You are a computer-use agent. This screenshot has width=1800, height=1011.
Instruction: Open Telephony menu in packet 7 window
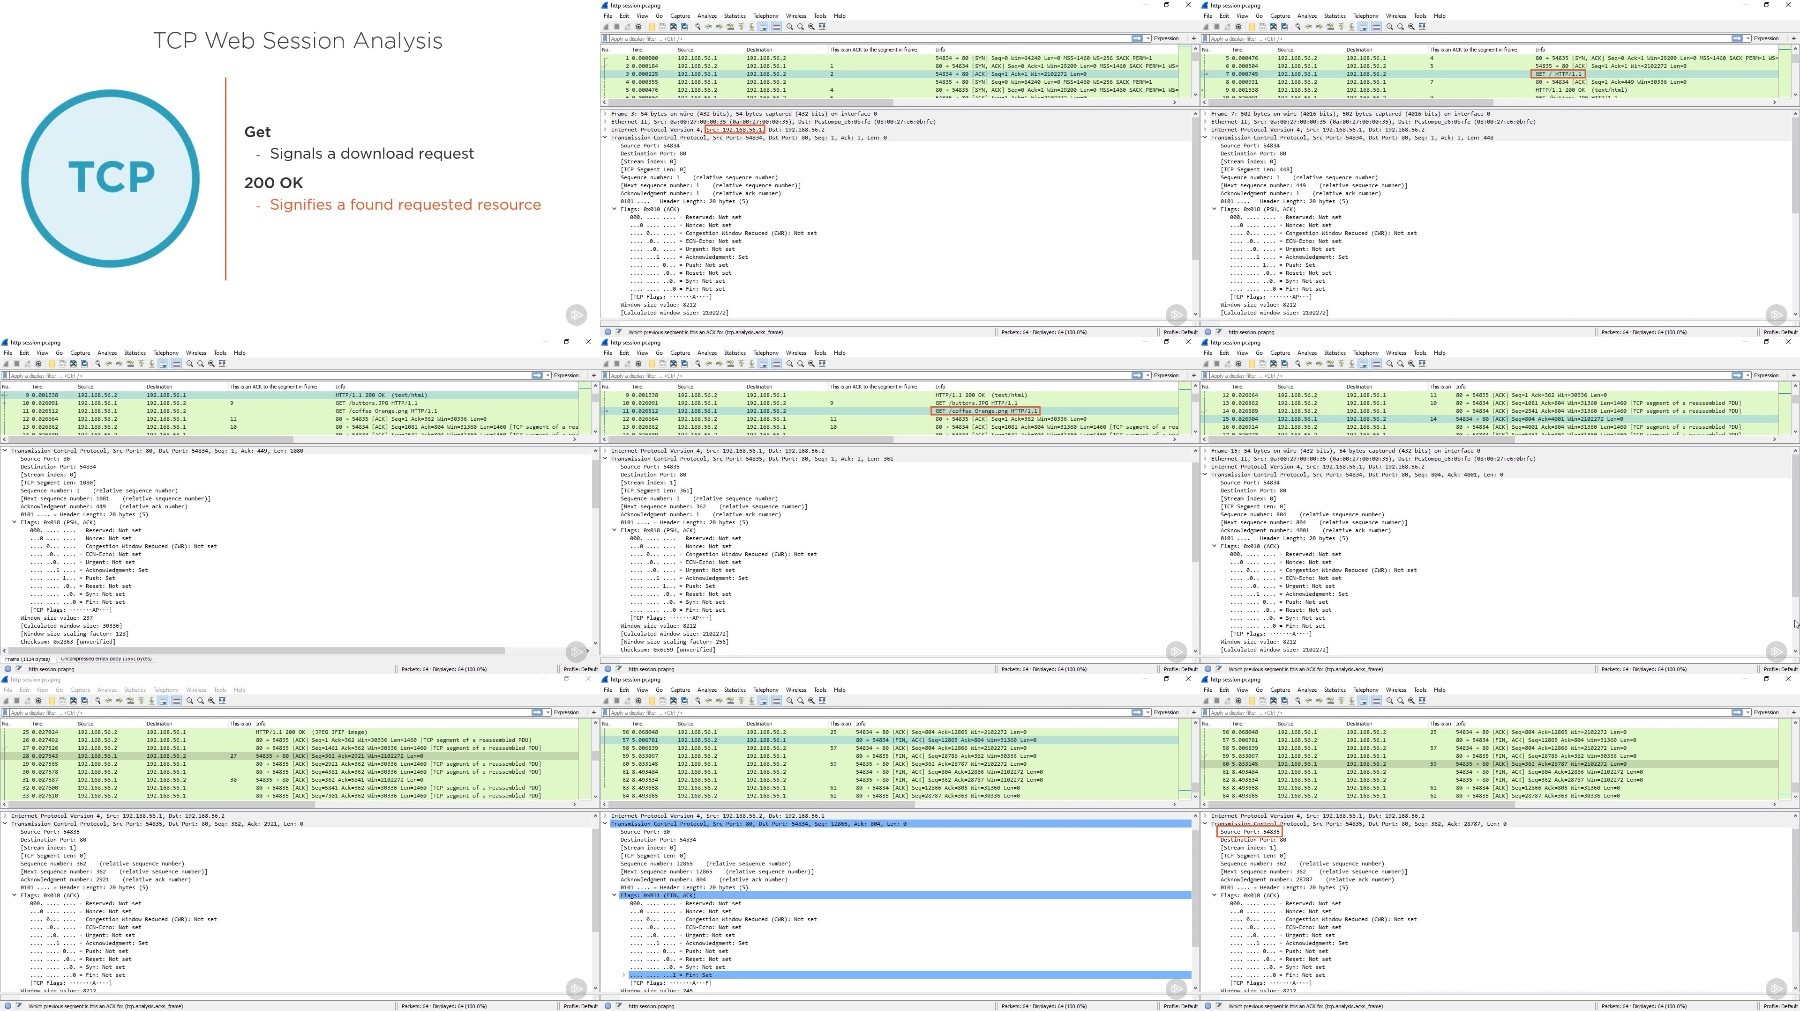(1366, 16)
